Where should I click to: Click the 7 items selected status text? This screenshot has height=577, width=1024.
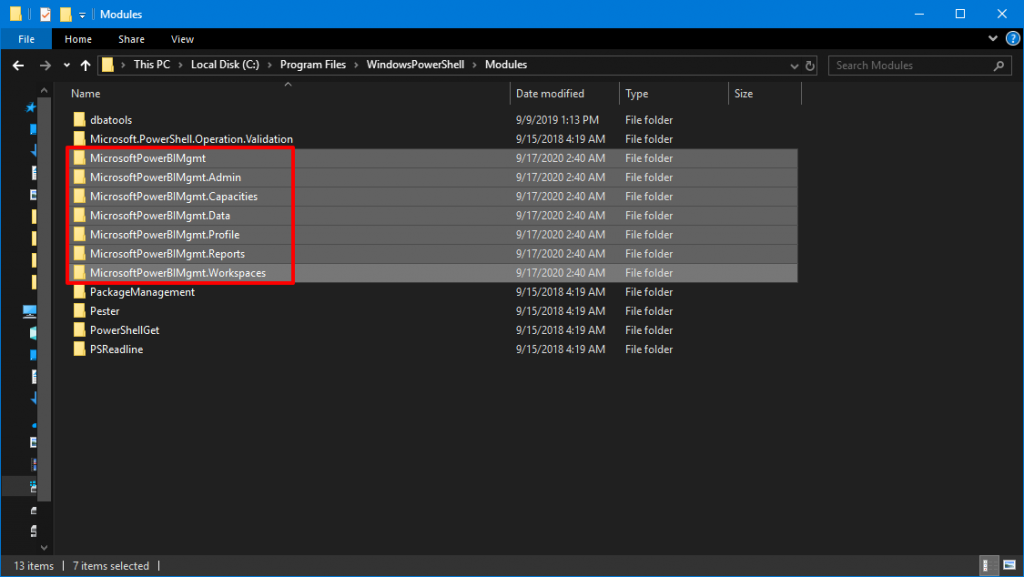point(110,566)
